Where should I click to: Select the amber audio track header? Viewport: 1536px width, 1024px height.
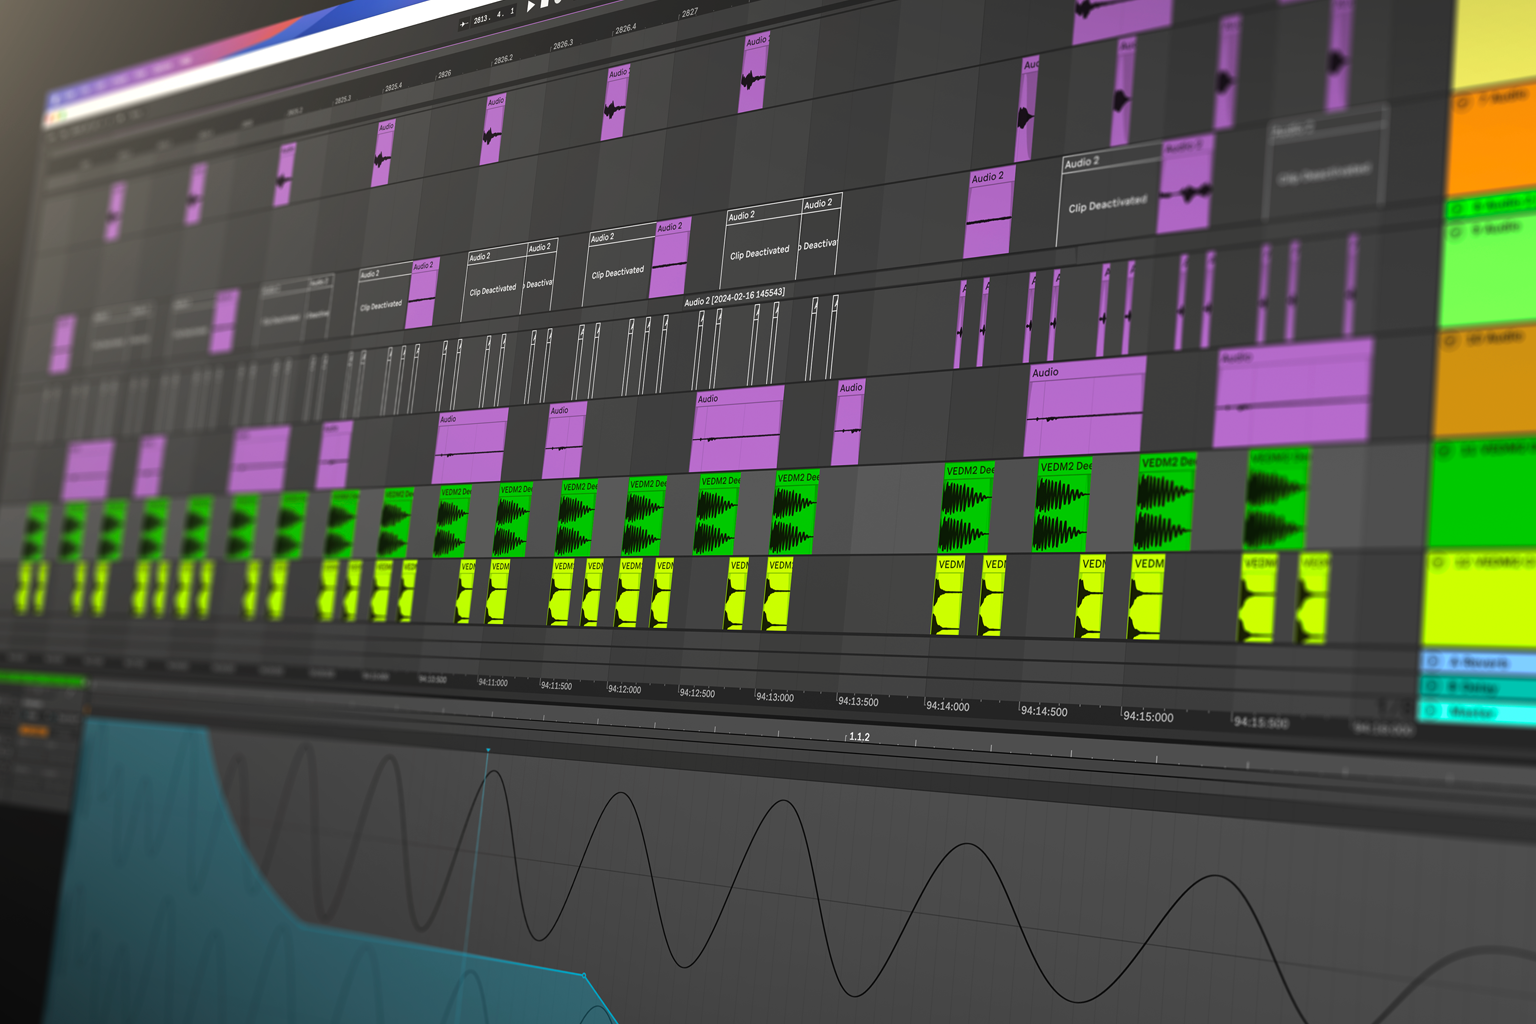coord(1484,382)
